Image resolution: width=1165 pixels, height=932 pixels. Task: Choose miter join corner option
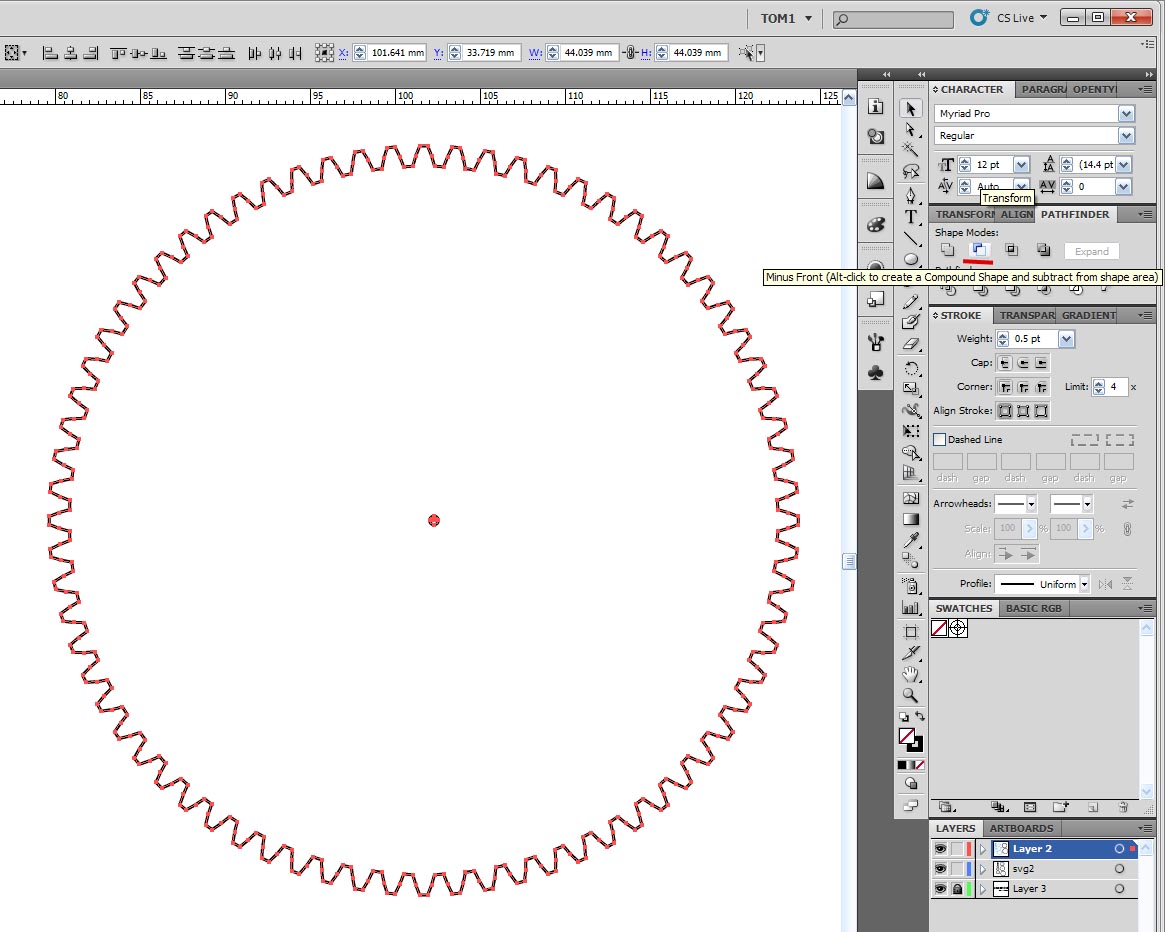click(x=1005, y=387)
